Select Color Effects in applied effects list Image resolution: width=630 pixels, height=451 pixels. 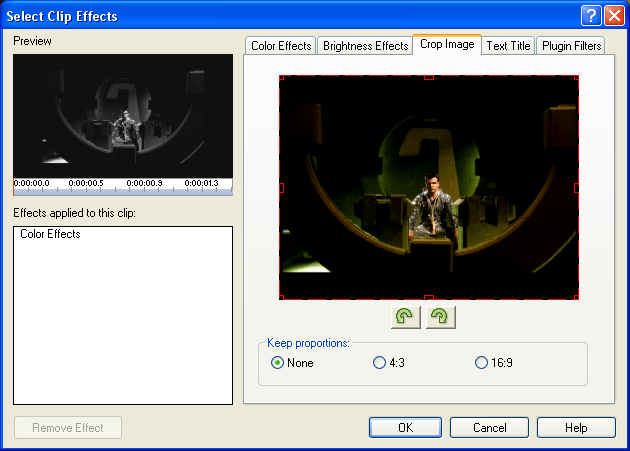(50, 234)
